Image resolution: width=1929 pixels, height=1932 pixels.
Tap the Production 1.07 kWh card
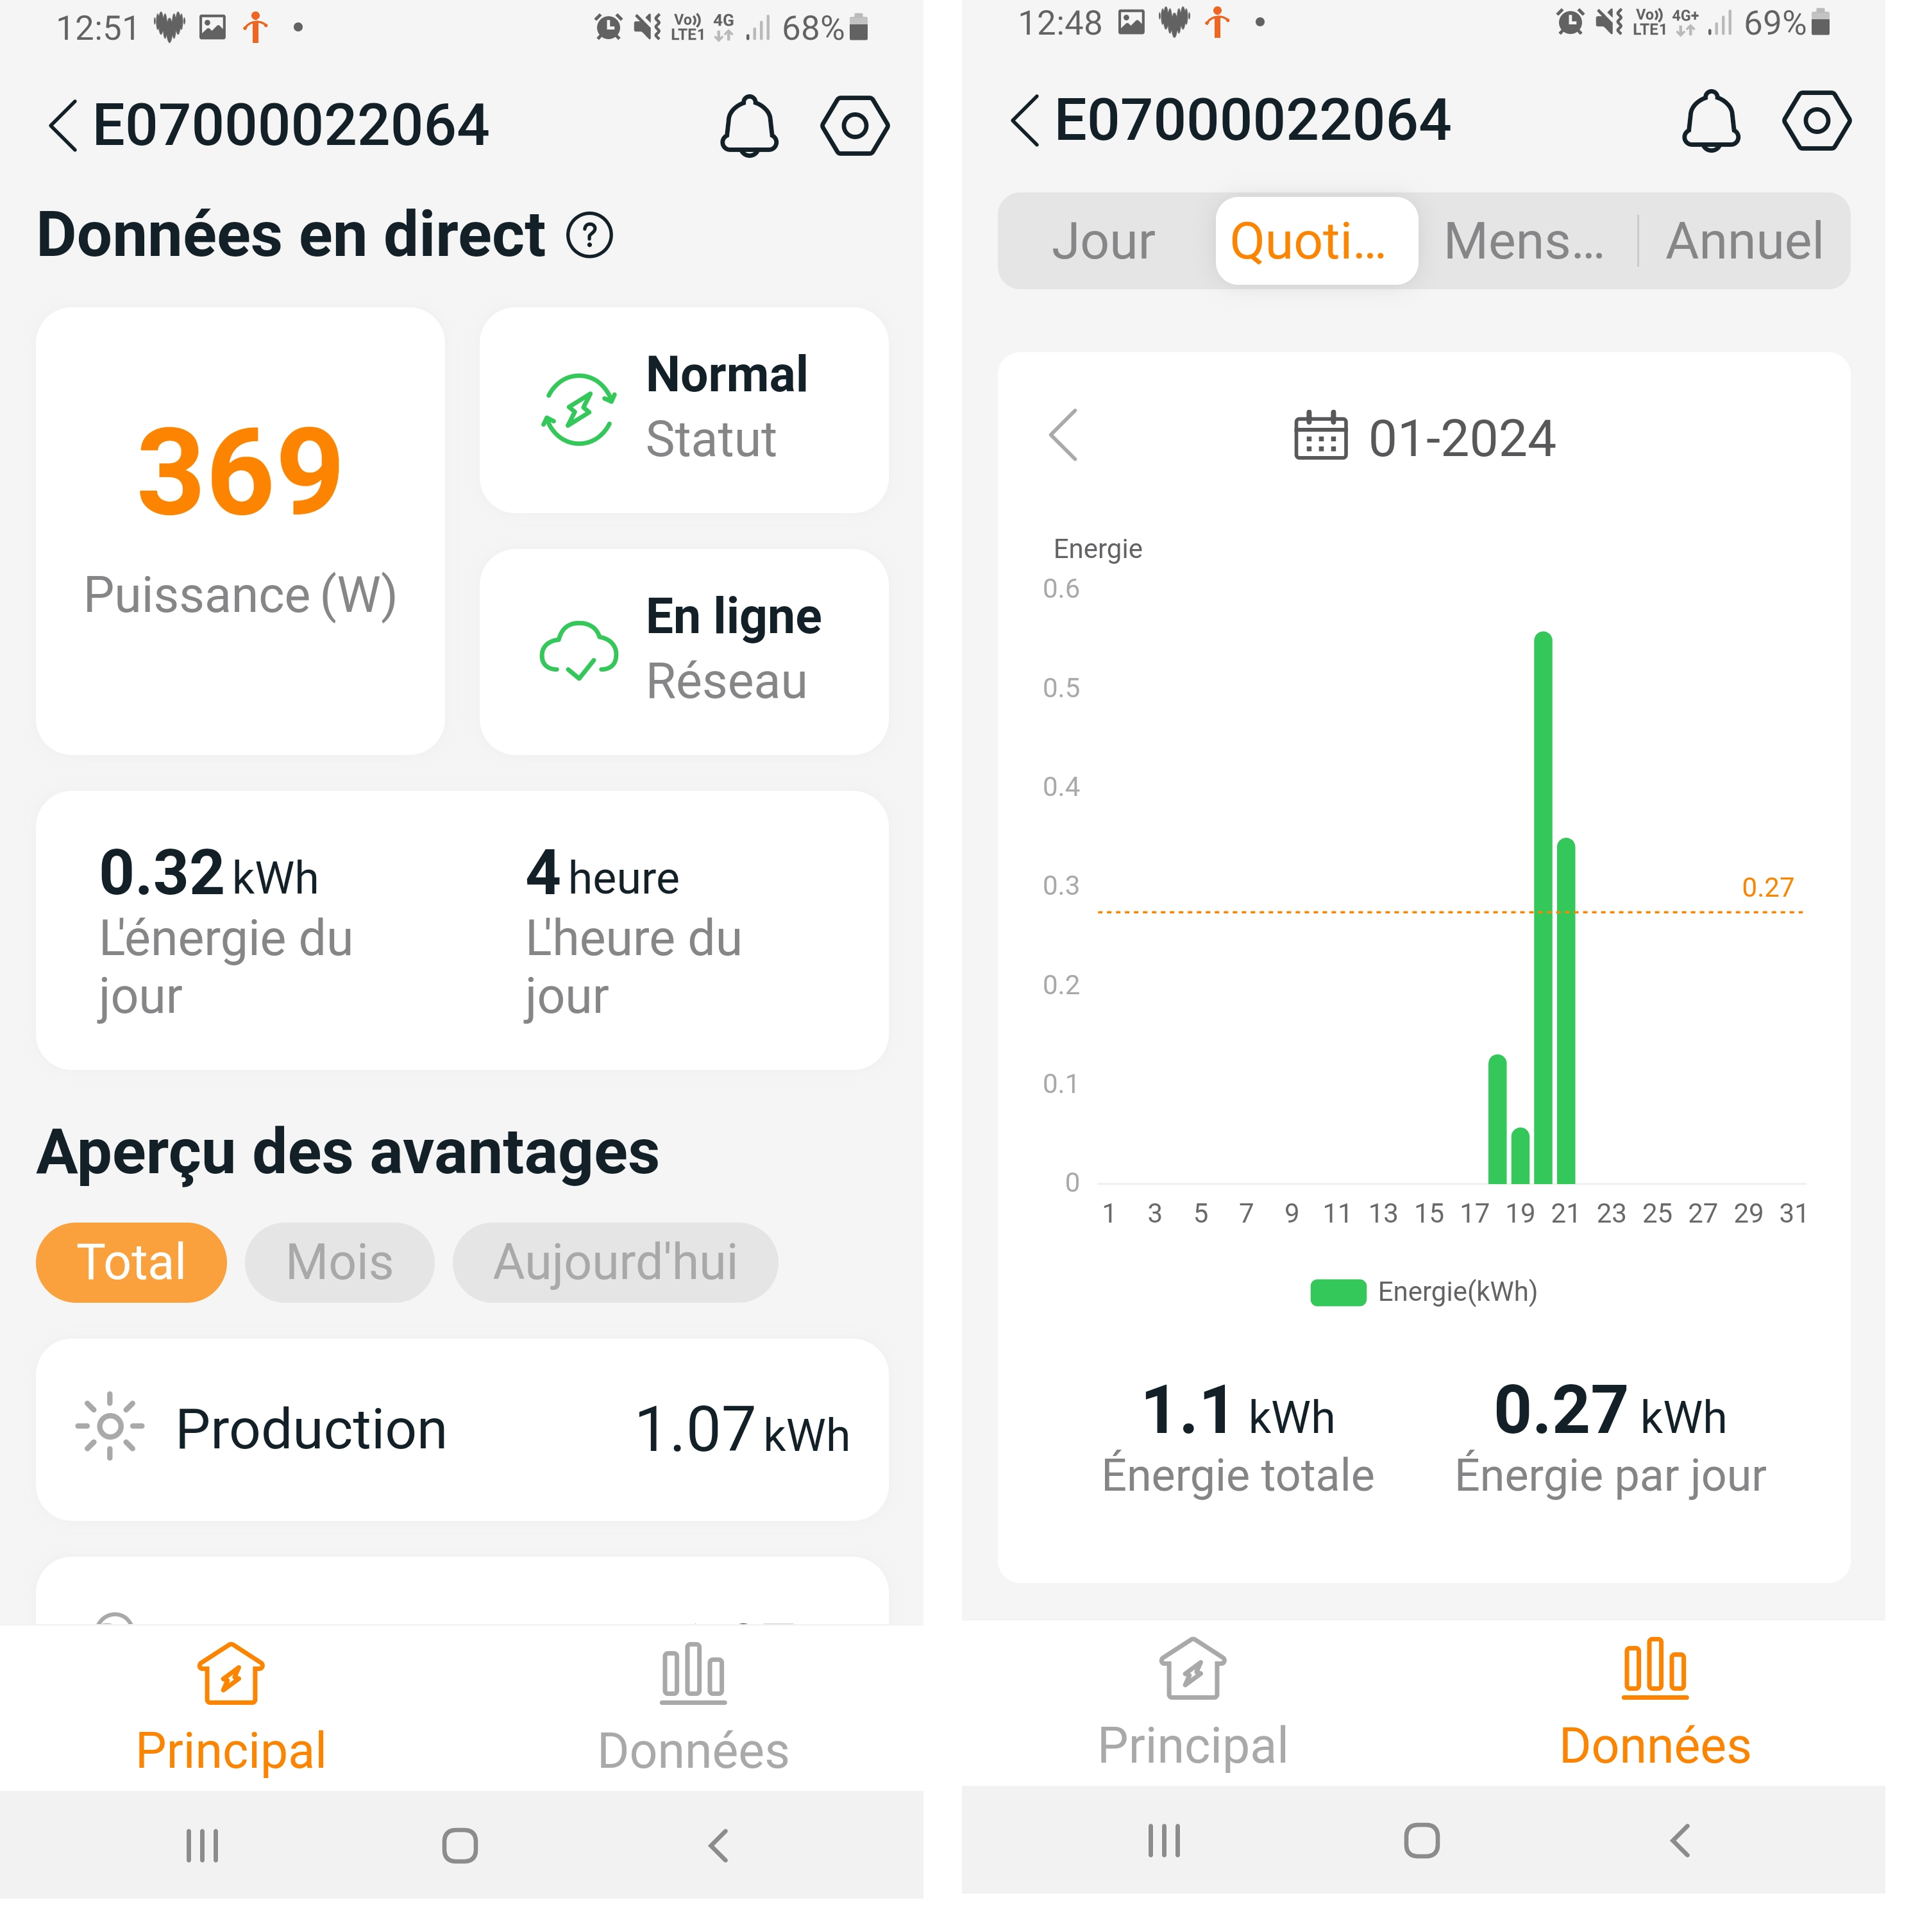coord(462,1429)
